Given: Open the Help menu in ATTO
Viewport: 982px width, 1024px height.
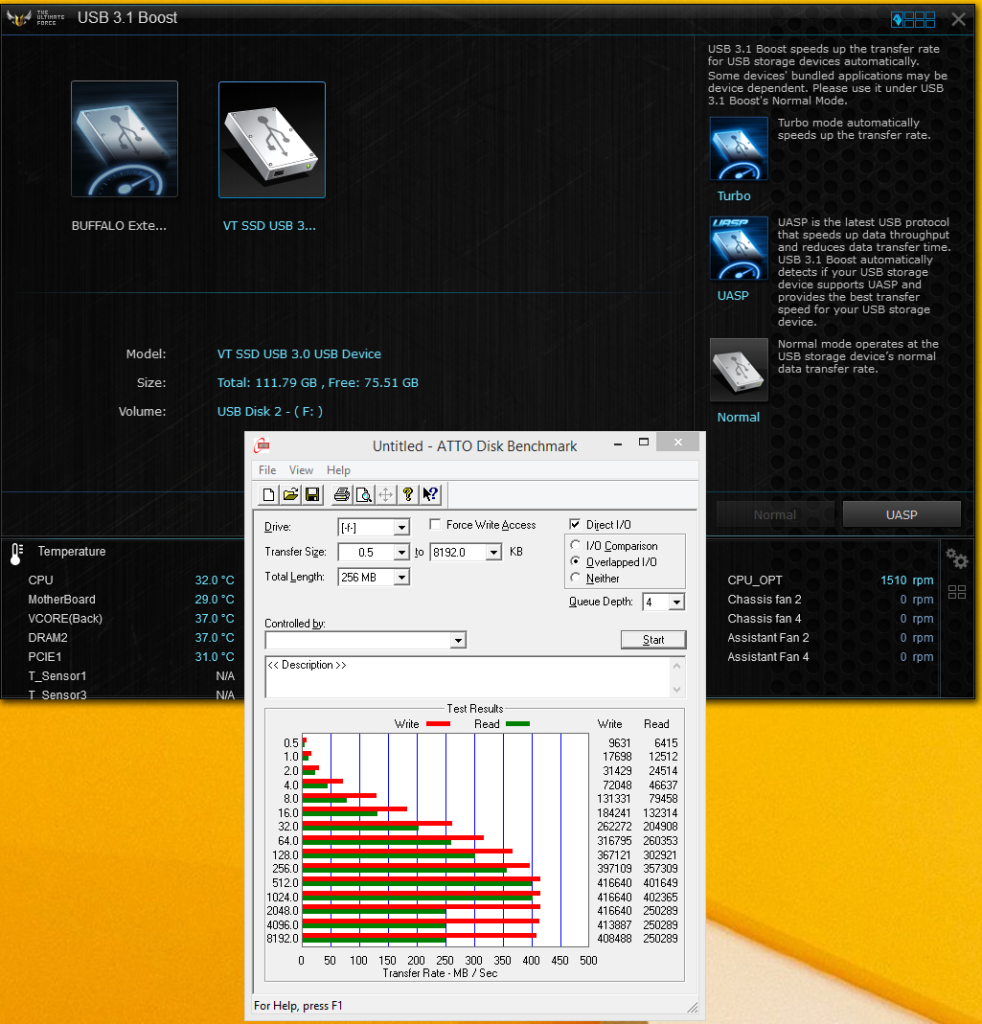Looking at the screenshot, I should [x=338, y=470].
